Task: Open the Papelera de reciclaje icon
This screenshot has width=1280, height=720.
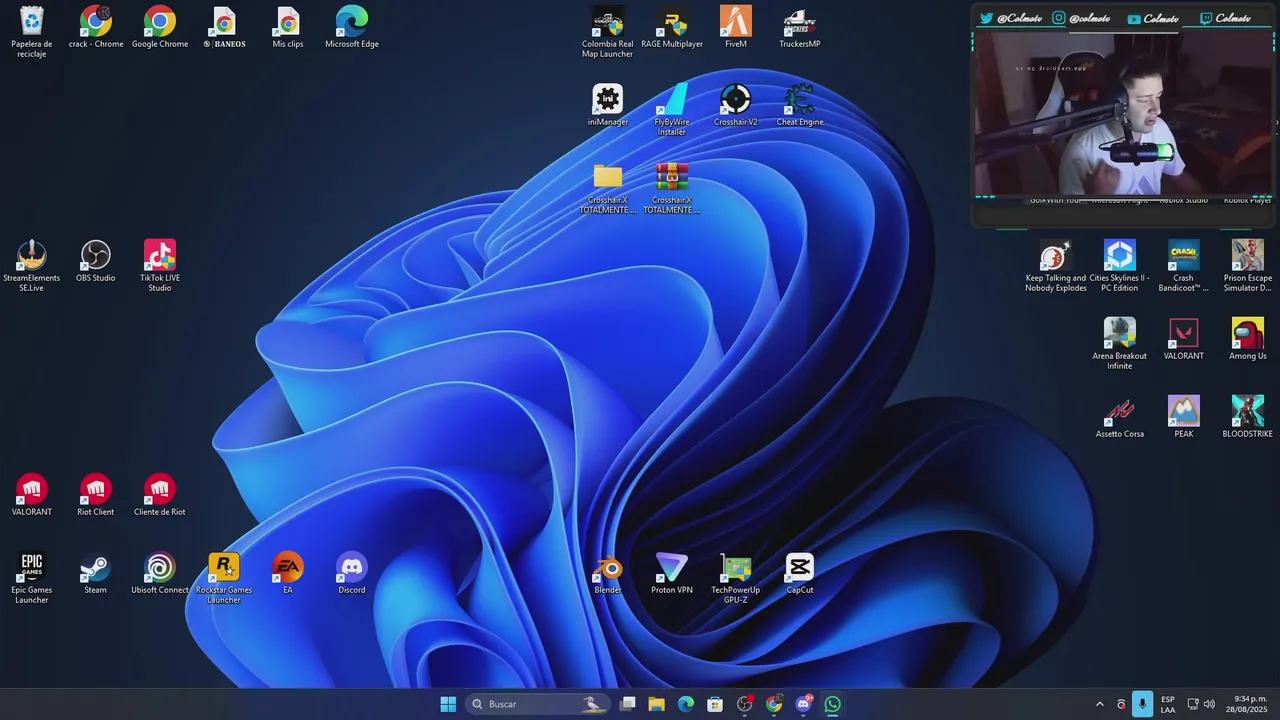Action: click(32, 31)
